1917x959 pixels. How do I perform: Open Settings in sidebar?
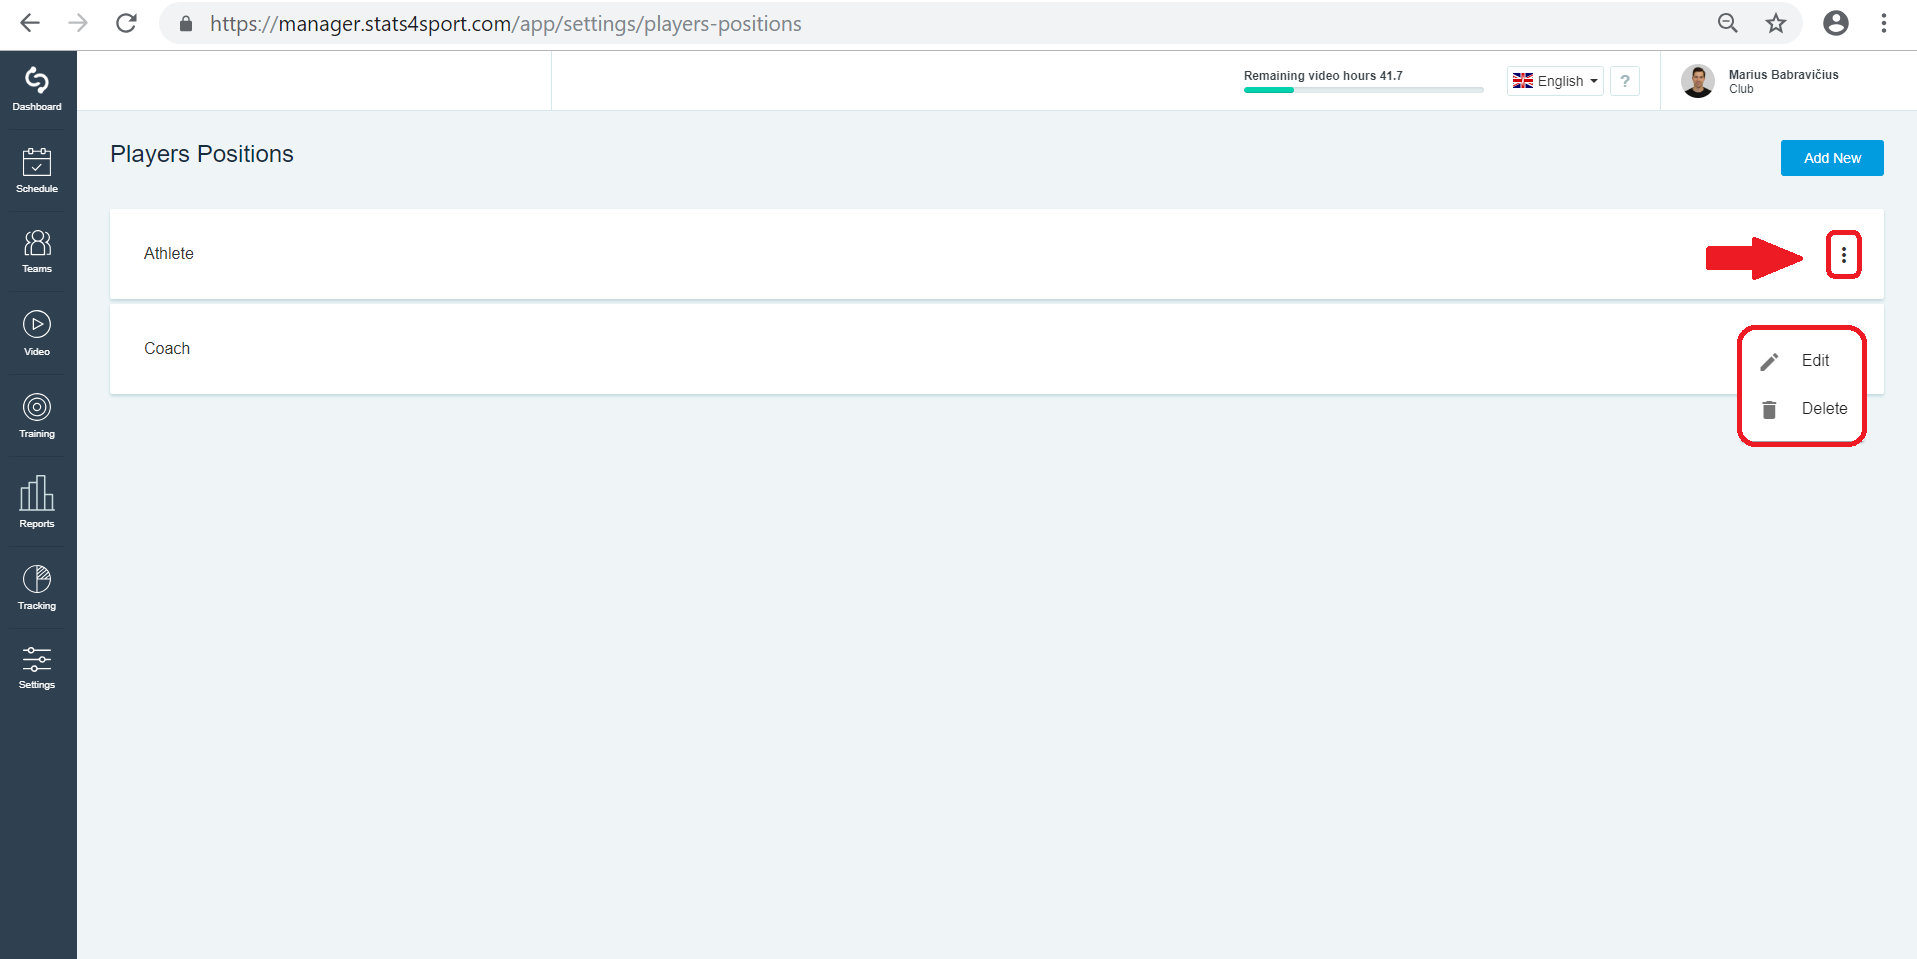(x=37, y=668)
